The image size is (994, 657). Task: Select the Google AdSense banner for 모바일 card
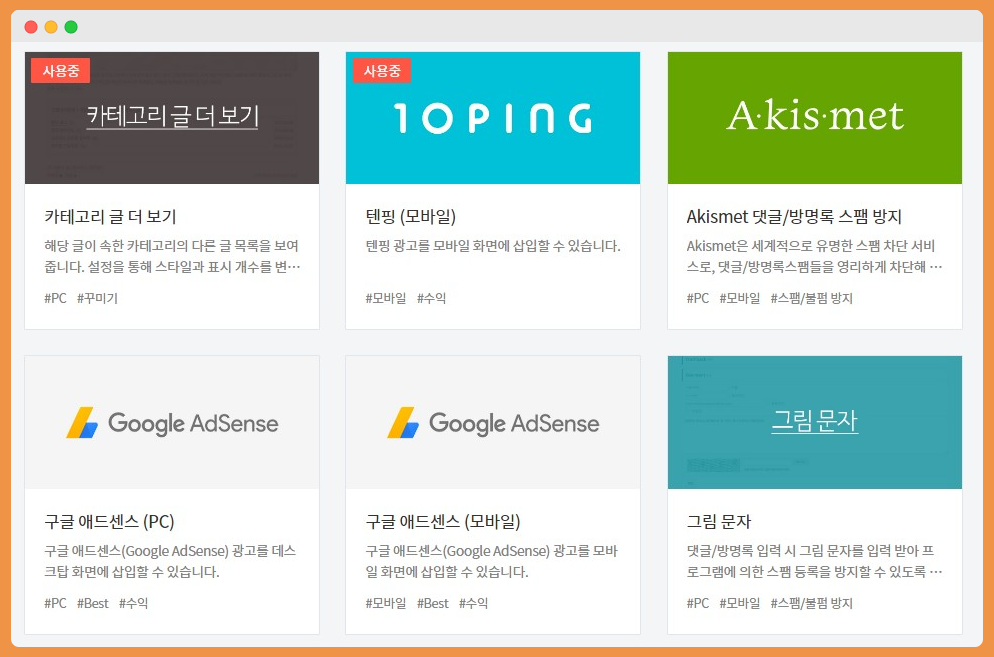[x=493, y=422]
